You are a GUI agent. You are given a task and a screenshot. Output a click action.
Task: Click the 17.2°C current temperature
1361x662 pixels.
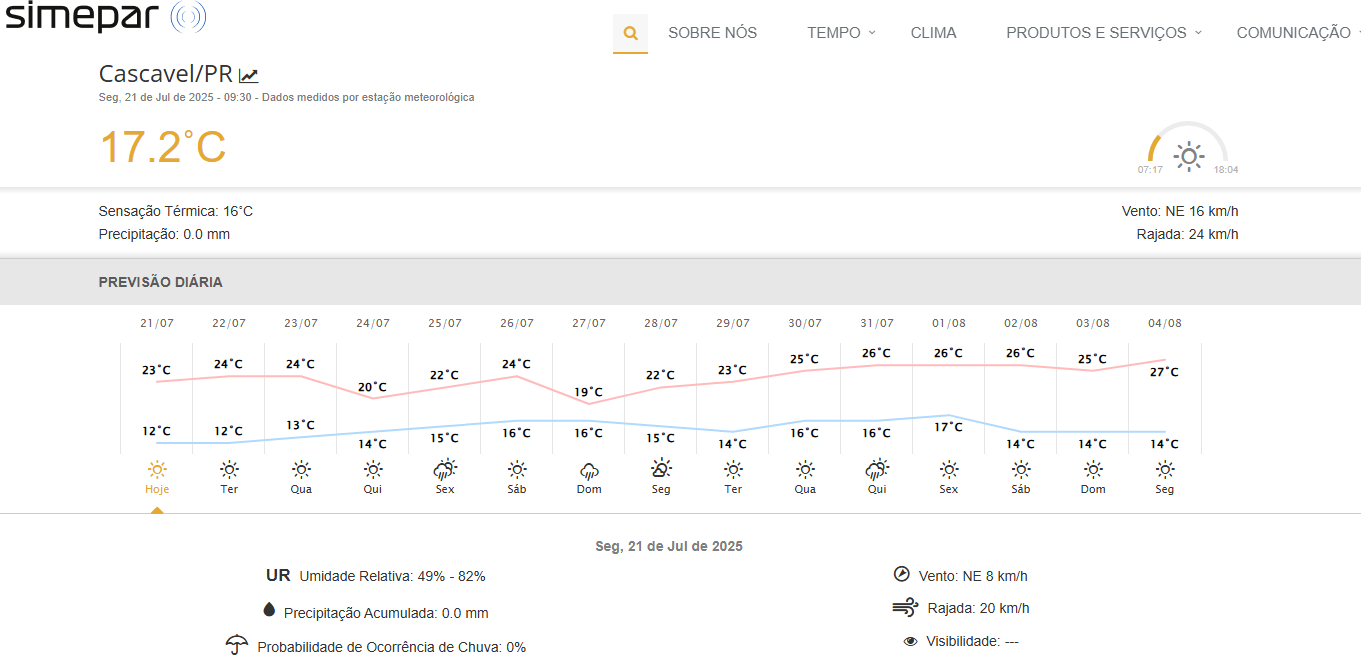[x=163, y=147]
